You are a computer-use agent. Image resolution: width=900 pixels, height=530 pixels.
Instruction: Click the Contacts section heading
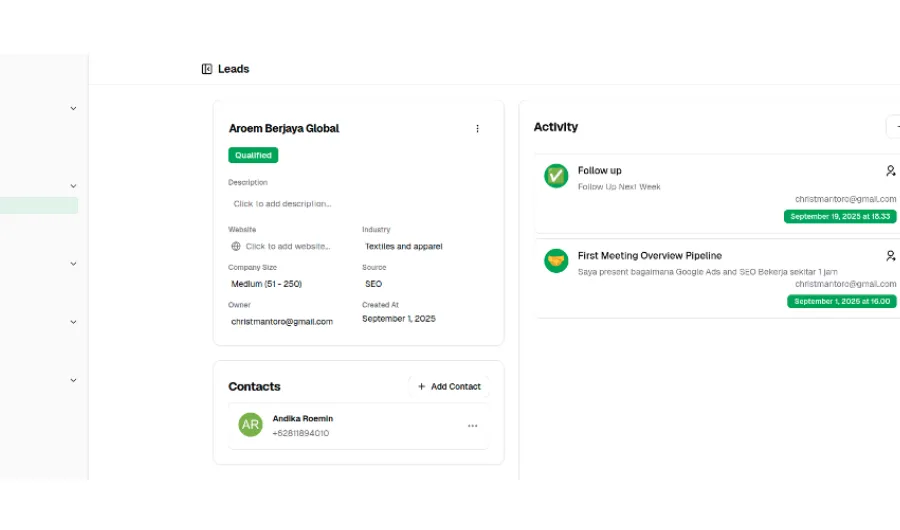(254, 386)
